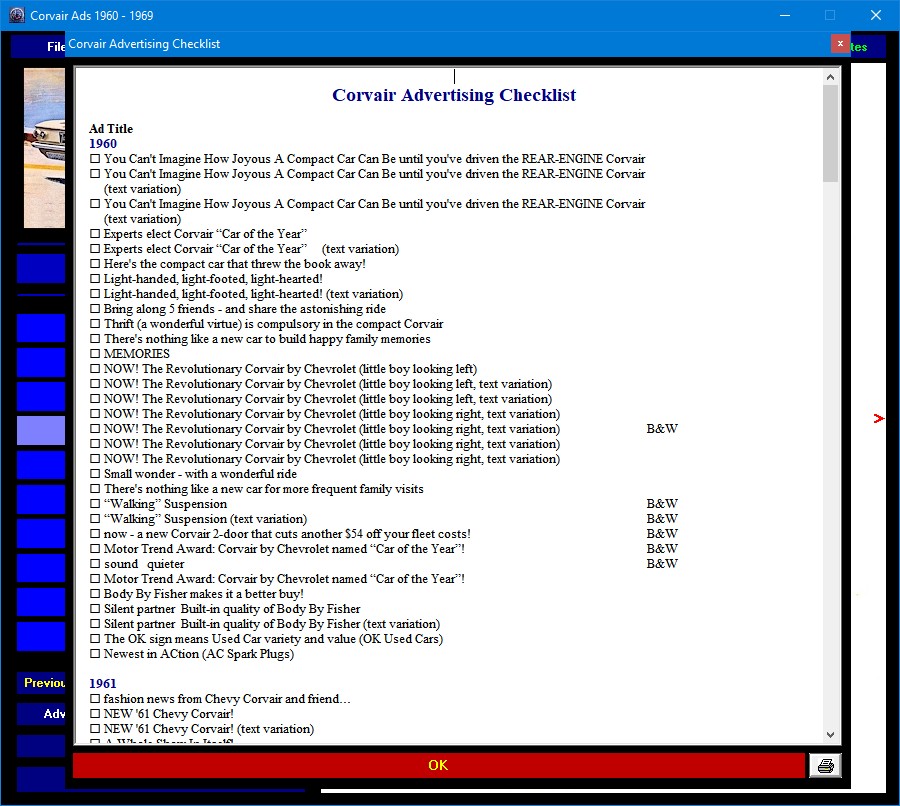Click scrollbar down arrow in checklist

830,734
